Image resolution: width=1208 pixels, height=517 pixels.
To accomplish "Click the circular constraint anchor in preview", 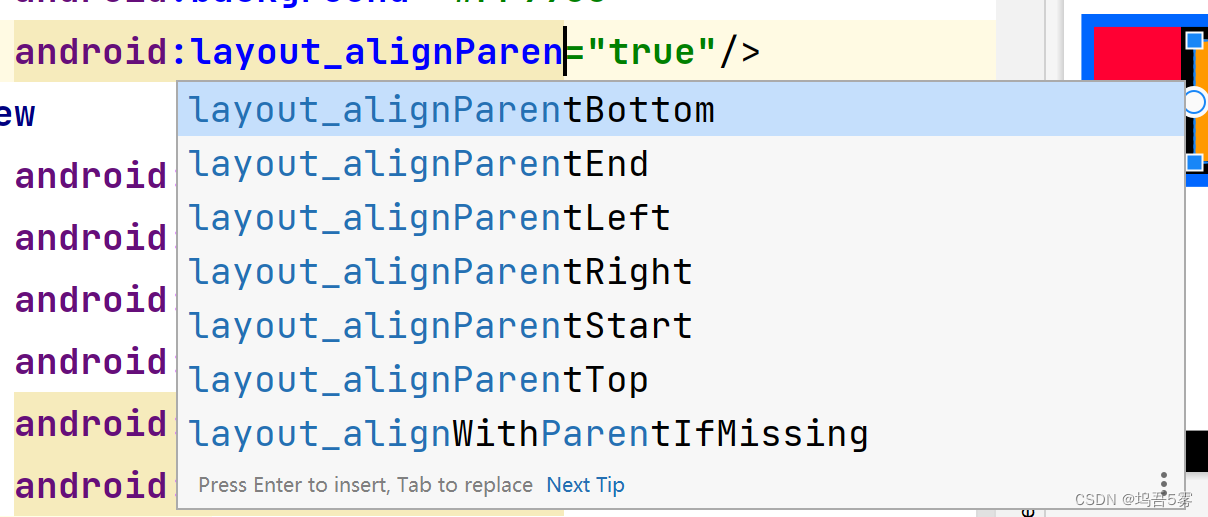I will (x=1194, y=102).
